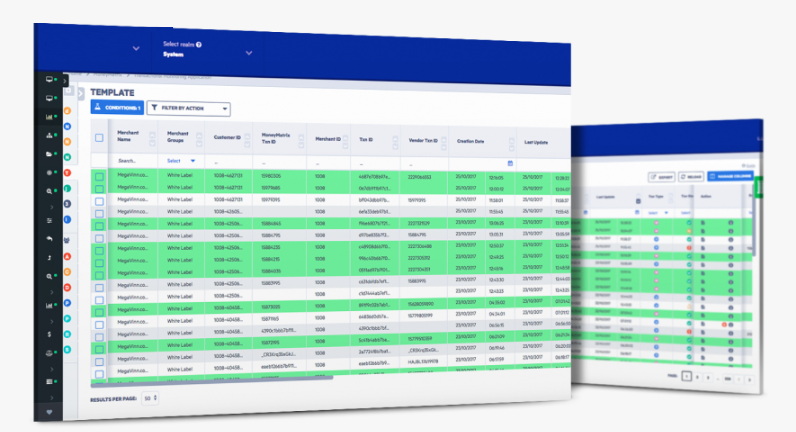This screenshot has height=432, width=796.
Task: Open the bar chart icon in the dark sidebar
Action: (48, 116)
